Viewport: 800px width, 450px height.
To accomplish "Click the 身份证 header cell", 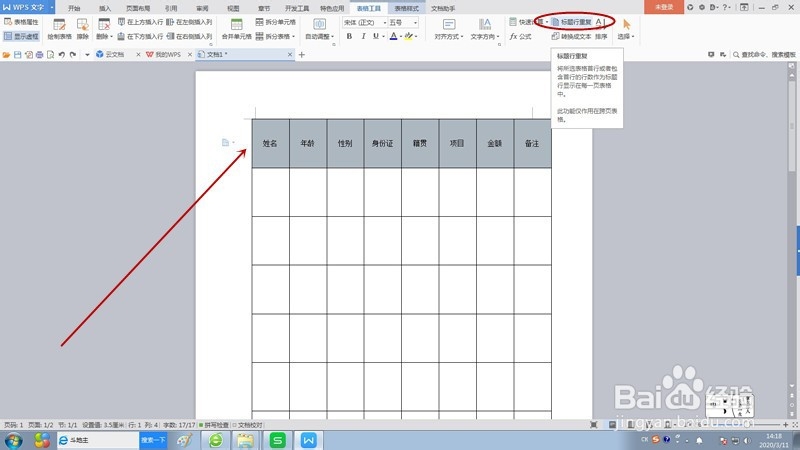I will (383, 143).
